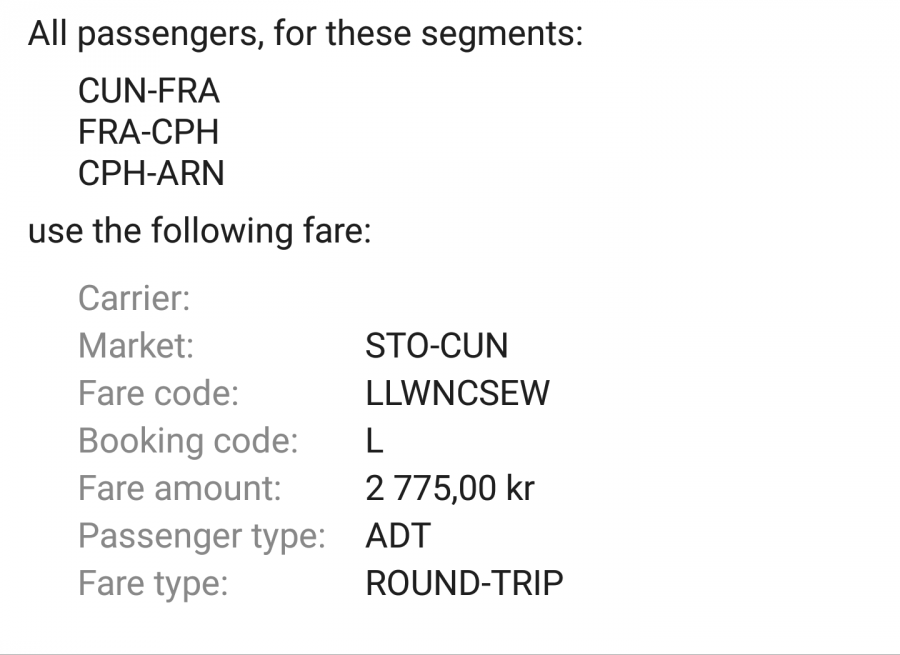The image size is (900, 655).
Task: Select the LLWNCSEW fare code
Action: coord(457,394)
